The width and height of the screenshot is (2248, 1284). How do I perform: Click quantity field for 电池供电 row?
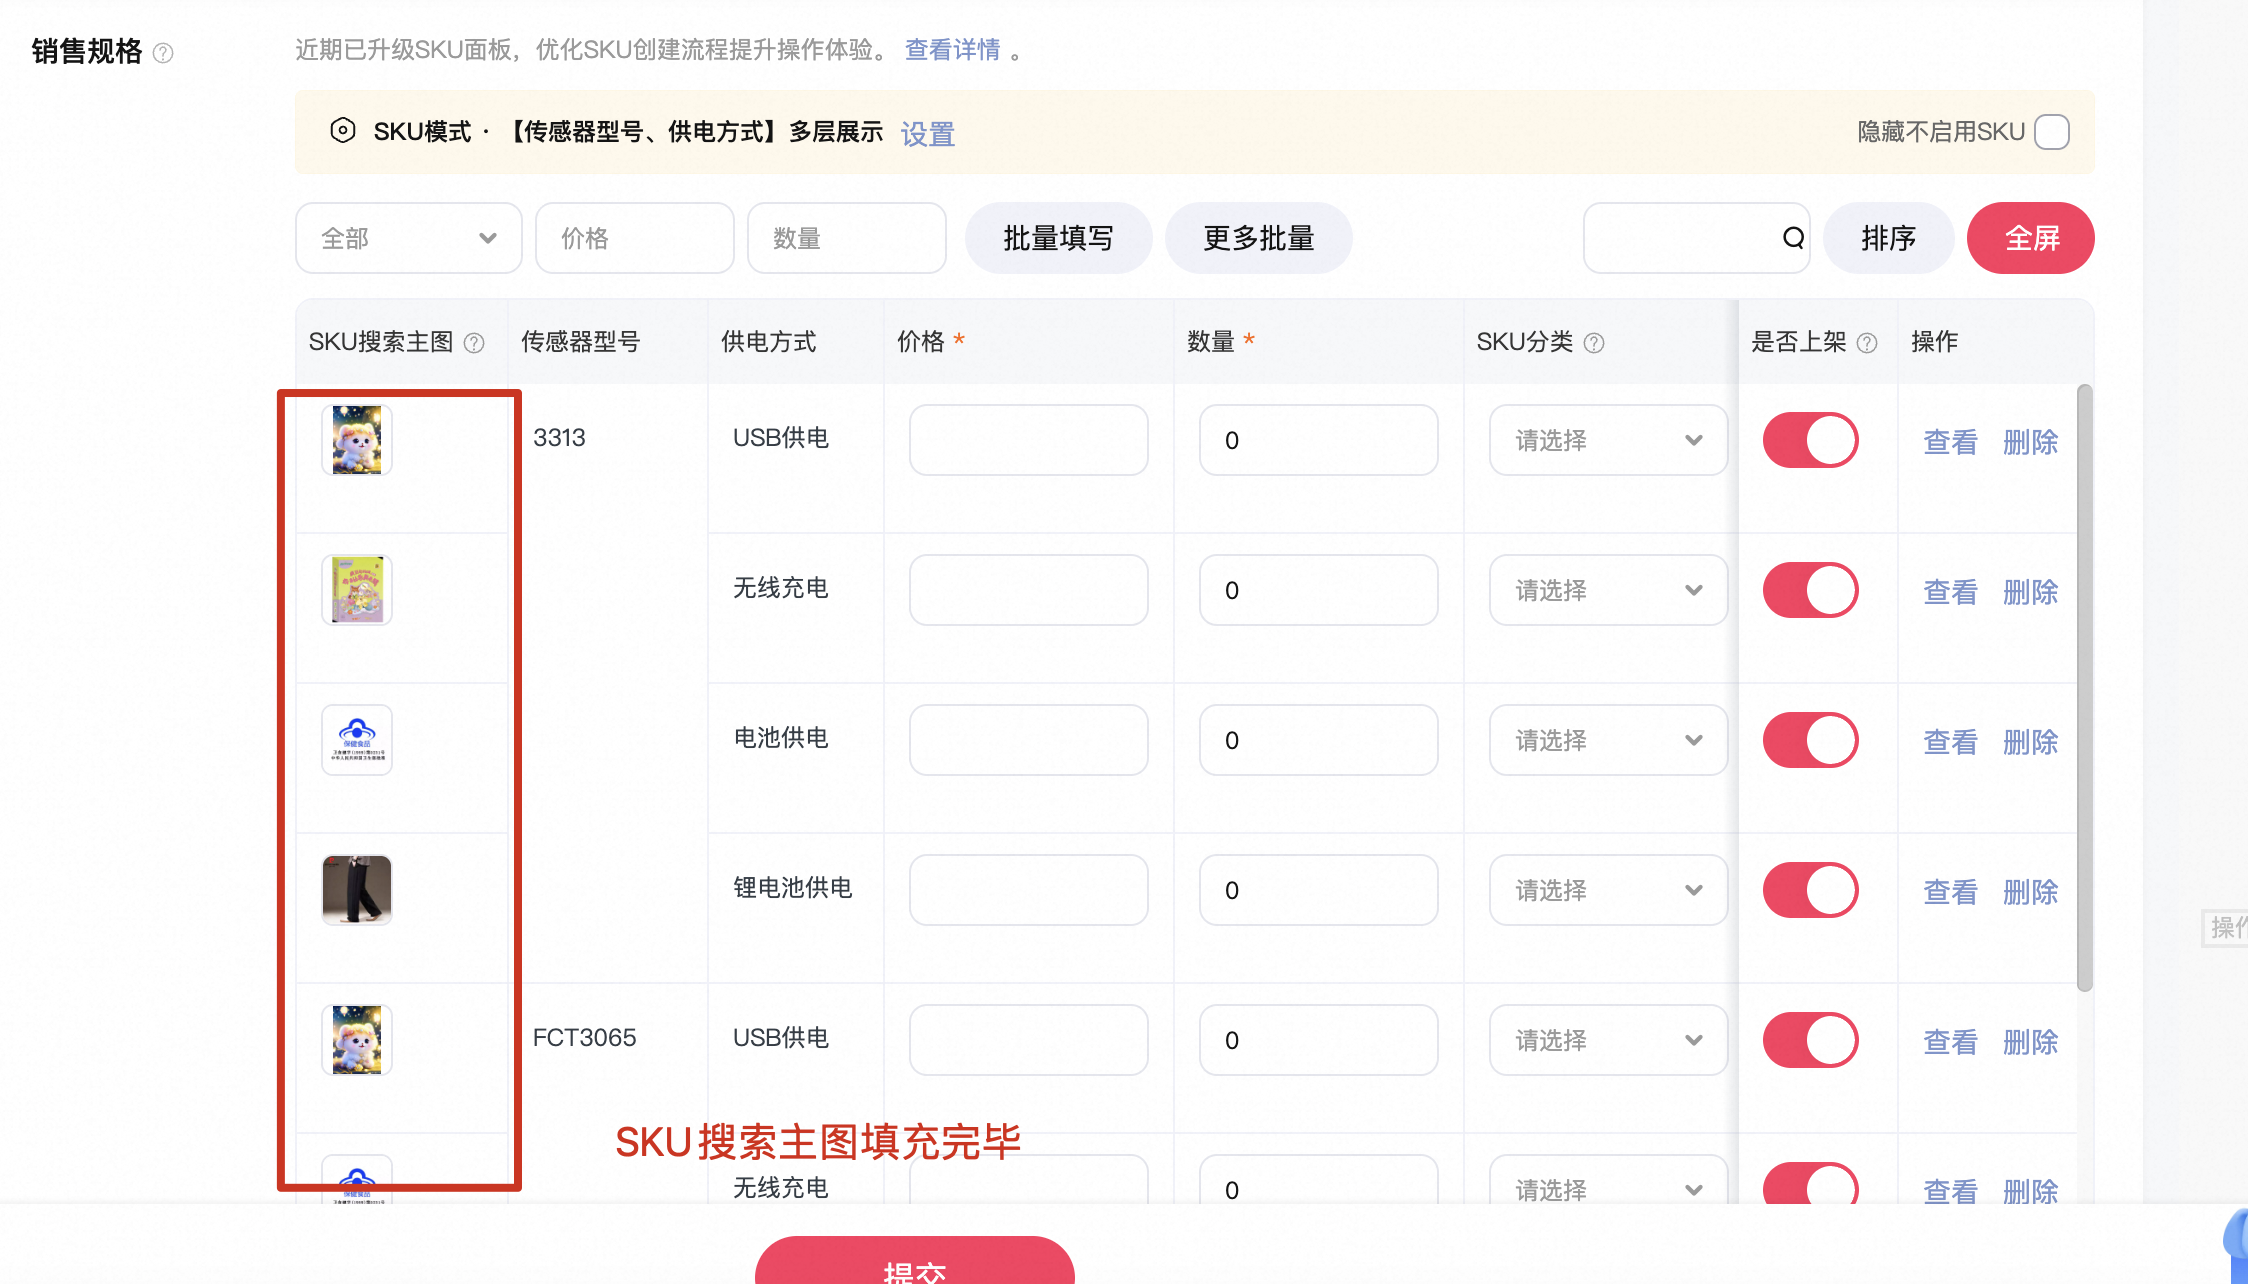1319,740
